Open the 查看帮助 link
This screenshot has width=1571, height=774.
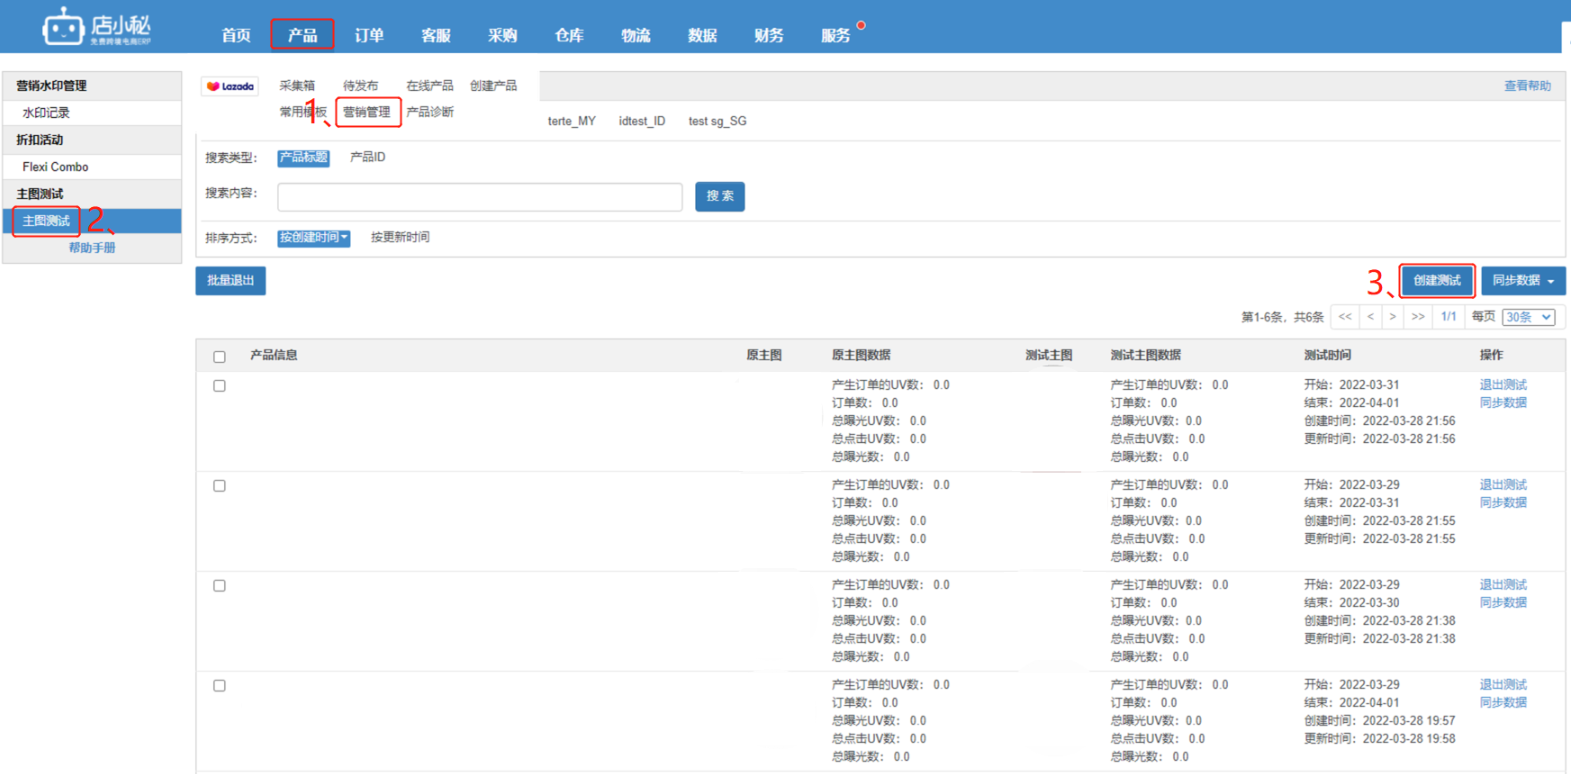[1527, 86]
